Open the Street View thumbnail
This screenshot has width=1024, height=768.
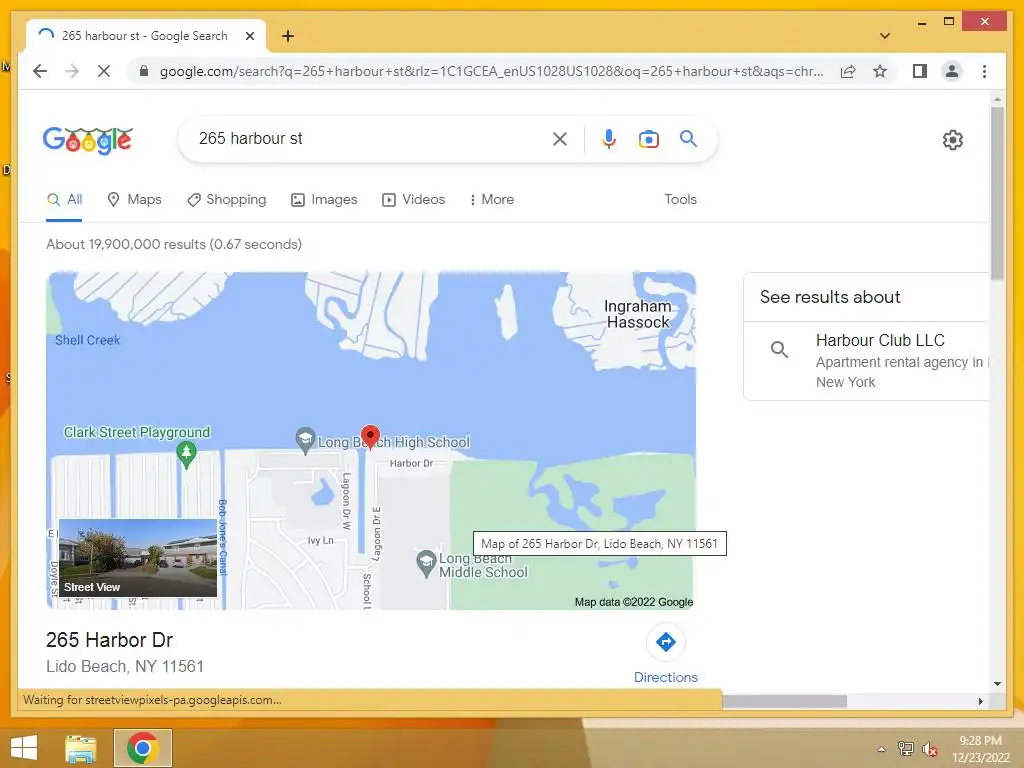tap(138, 558)
